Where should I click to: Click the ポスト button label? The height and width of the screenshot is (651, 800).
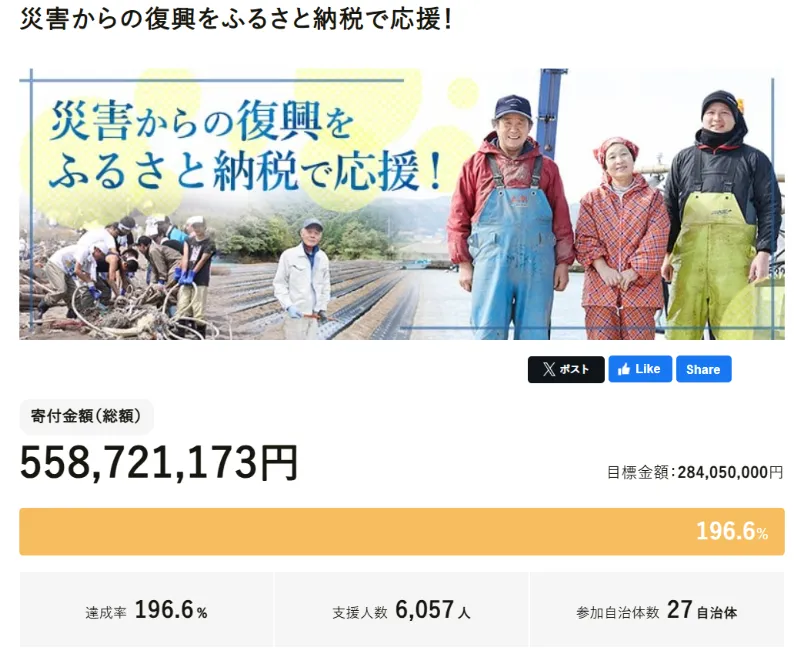point(574,369)
